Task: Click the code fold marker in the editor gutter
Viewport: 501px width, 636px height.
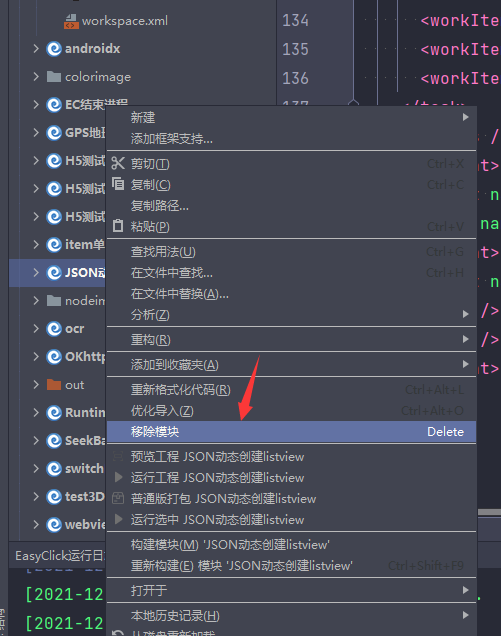Action: 353,103
